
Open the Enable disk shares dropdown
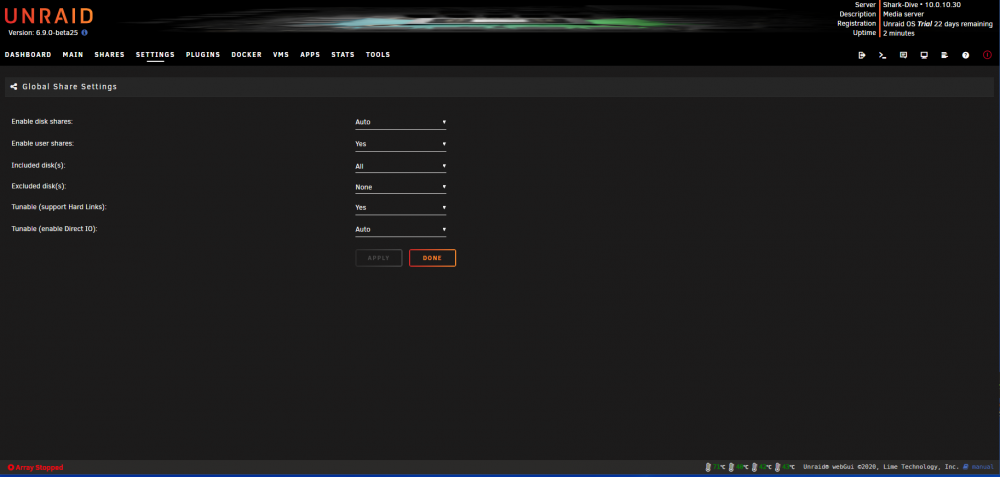(x=401, y=122)
